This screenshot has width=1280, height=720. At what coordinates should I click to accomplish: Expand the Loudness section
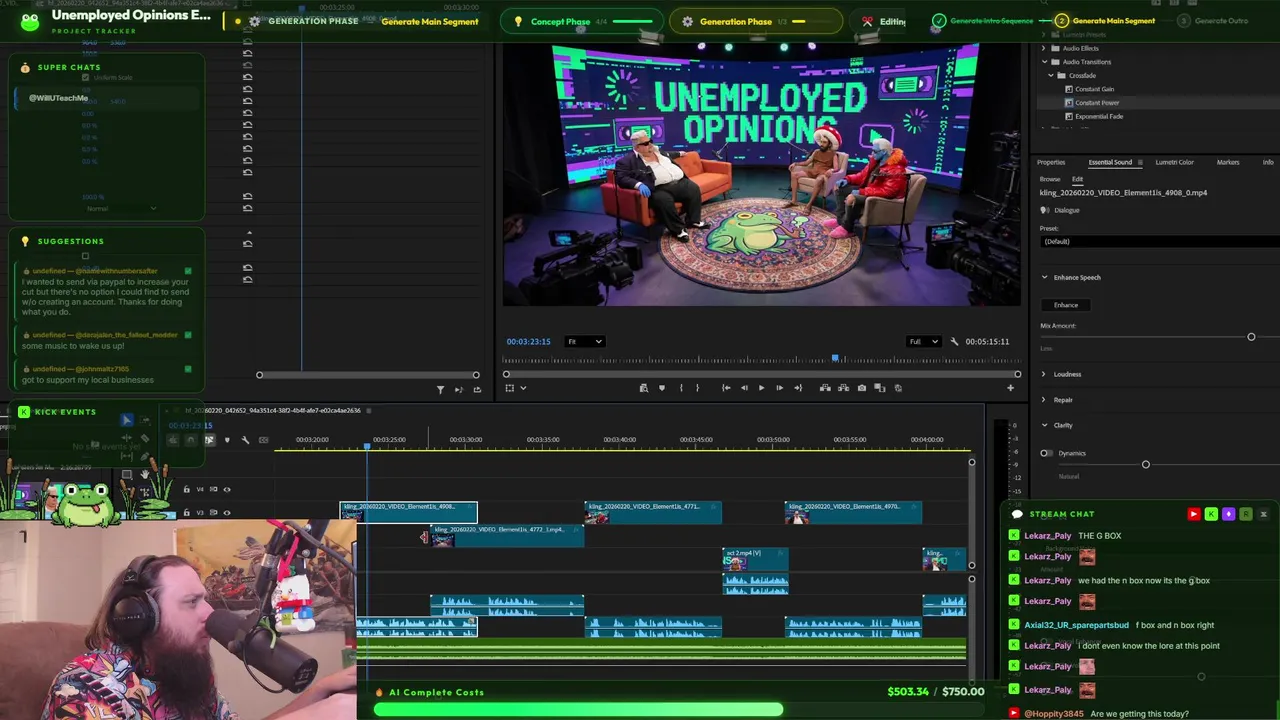[1045, 374]
